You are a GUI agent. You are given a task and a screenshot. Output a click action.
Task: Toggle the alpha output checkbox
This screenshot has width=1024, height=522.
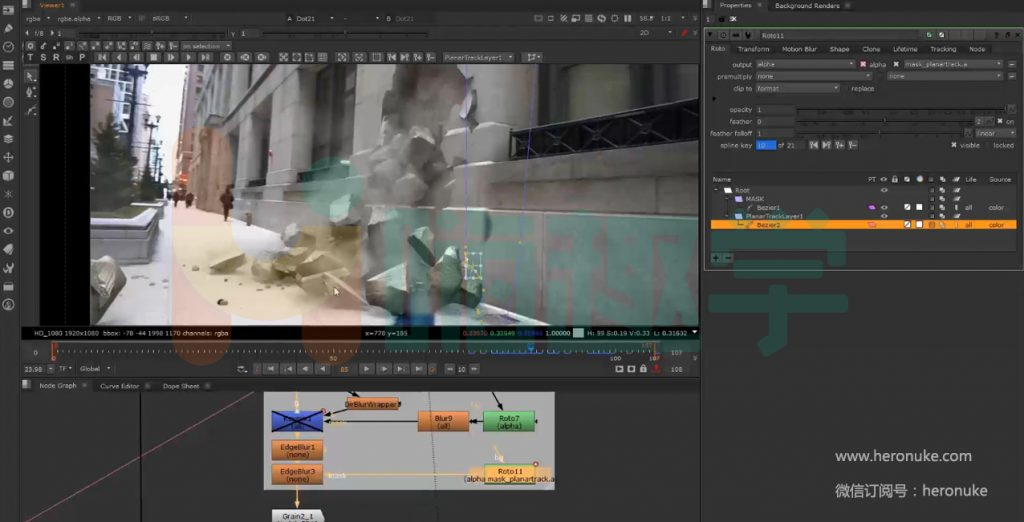(x=864, y=64)
